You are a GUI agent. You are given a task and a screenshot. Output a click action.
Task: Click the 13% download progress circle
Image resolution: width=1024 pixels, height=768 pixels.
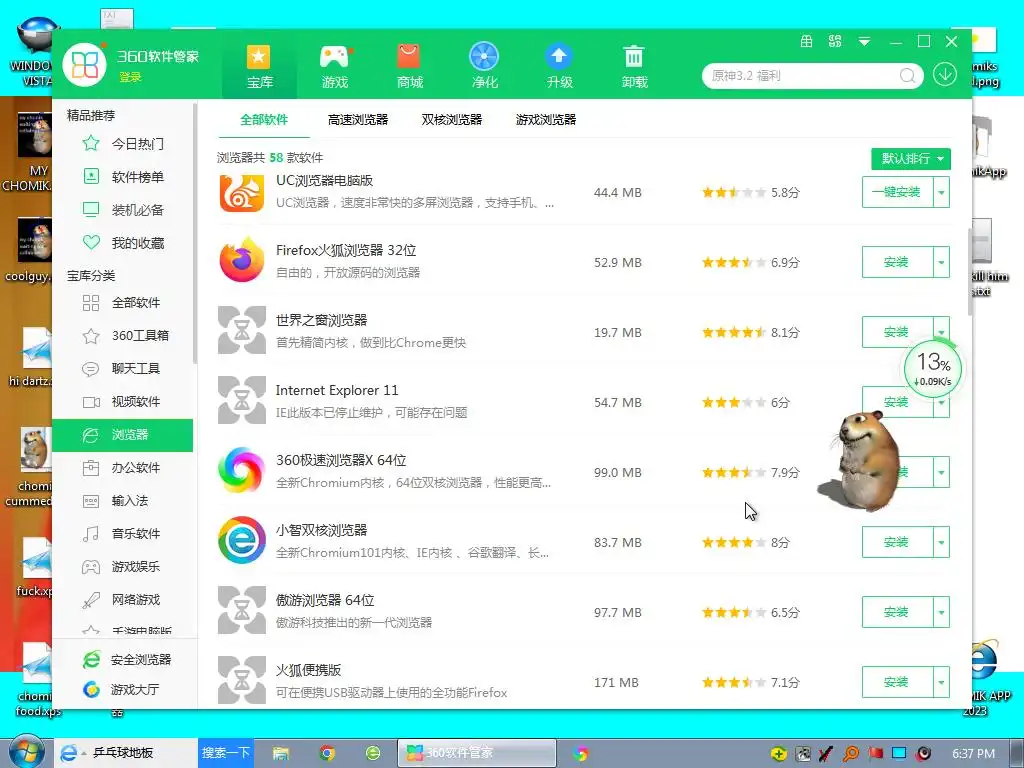[x=933, y=369]
